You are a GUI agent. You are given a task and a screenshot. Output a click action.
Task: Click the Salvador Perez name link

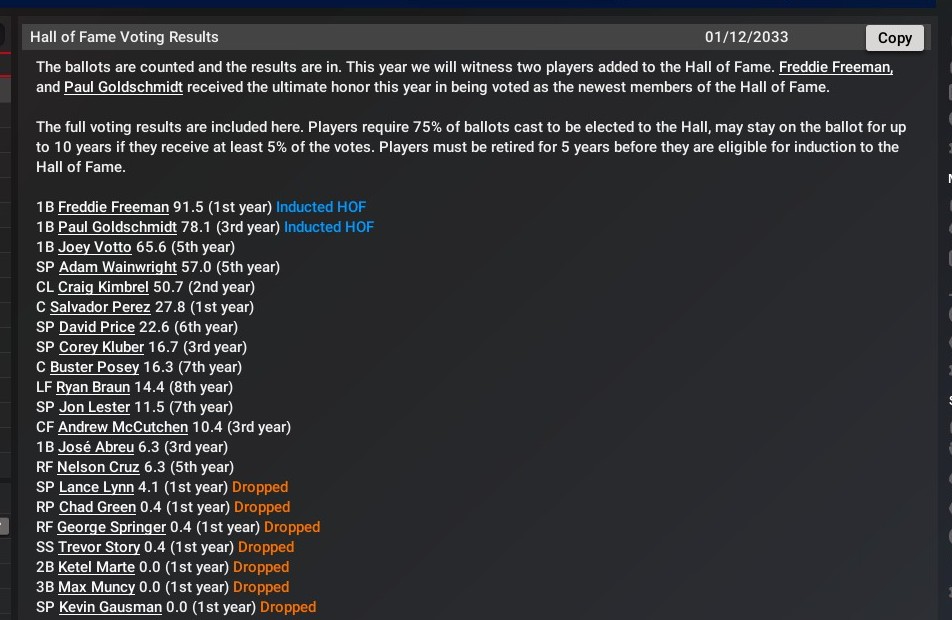100,307
